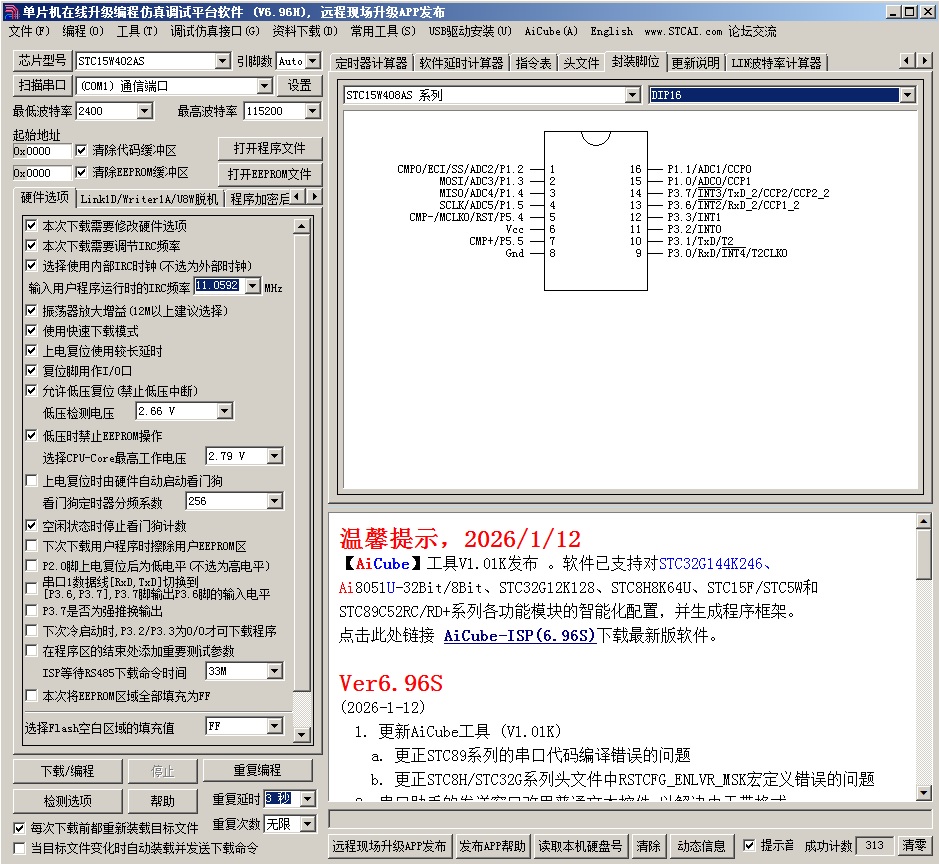
Task: Click left arrow beside 程序加密后 tab
Action: click(x=300, y=197)
